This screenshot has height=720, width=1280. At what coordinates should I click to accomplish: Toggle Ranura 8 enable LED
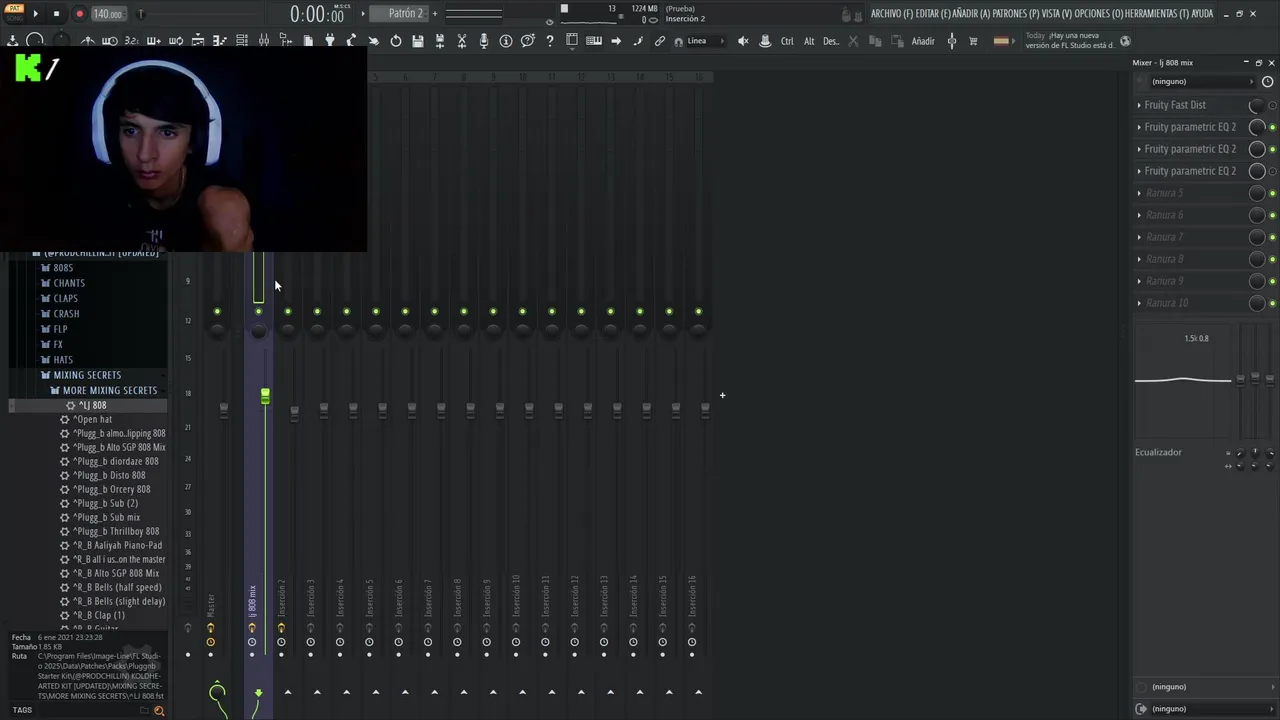pos(1272,259)
